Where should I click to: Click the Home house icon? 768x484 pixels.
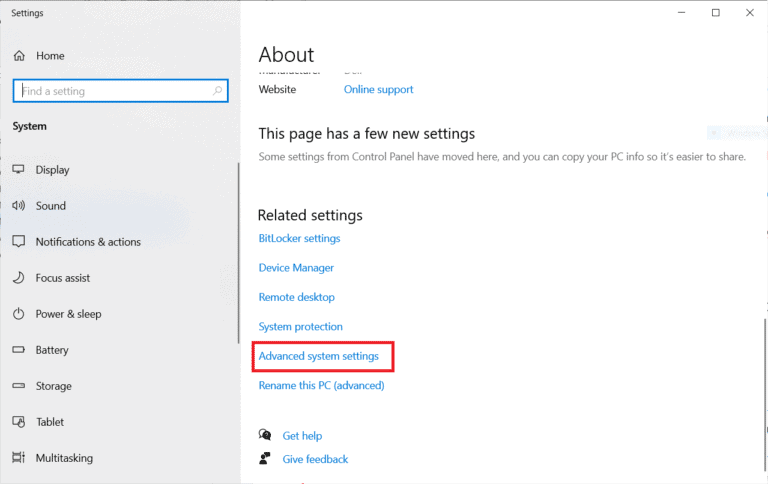pos(19,56)
